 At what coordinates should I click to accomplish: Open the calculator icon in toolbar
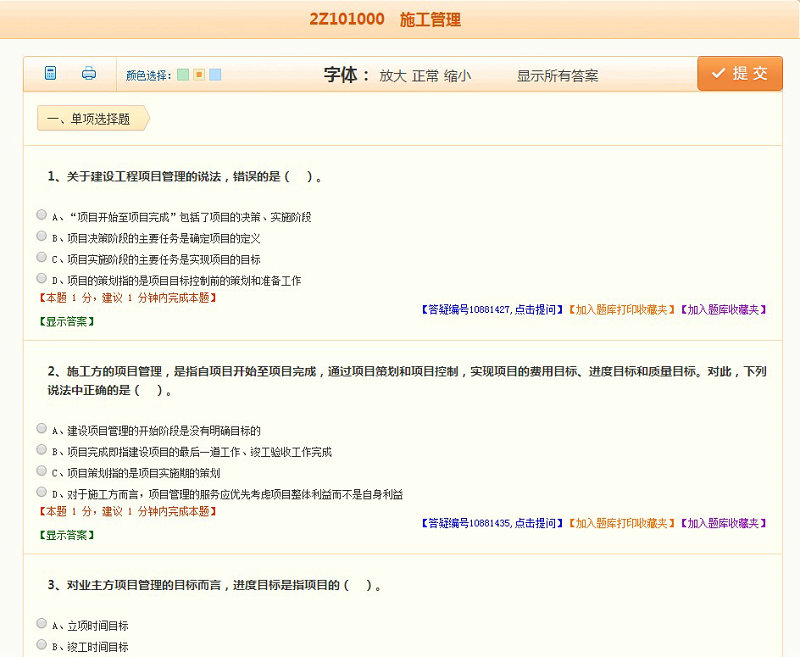51,73
